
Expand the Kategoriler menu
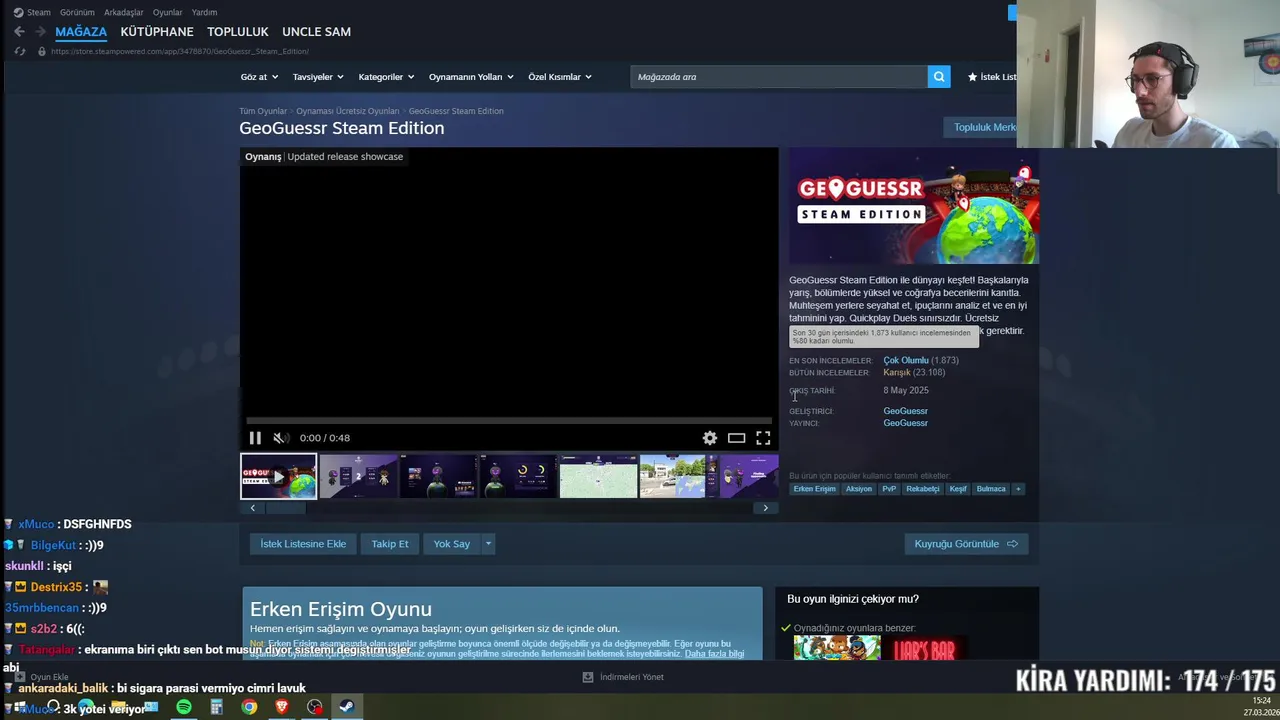(386, 77)
